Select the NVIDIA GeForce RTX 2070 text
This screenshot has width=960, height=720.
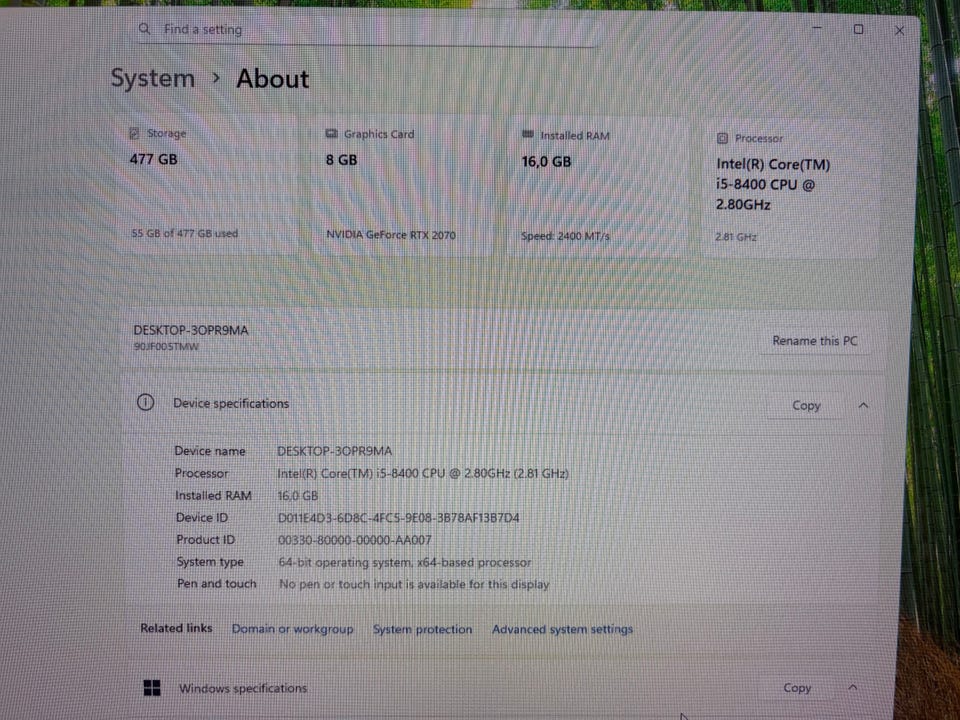(x=391, y=234)
